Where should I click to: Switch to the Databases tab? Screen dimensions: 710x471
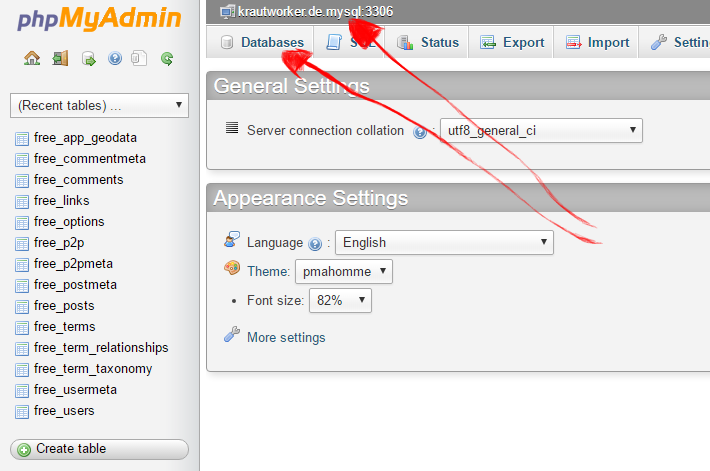coord(260,42)
